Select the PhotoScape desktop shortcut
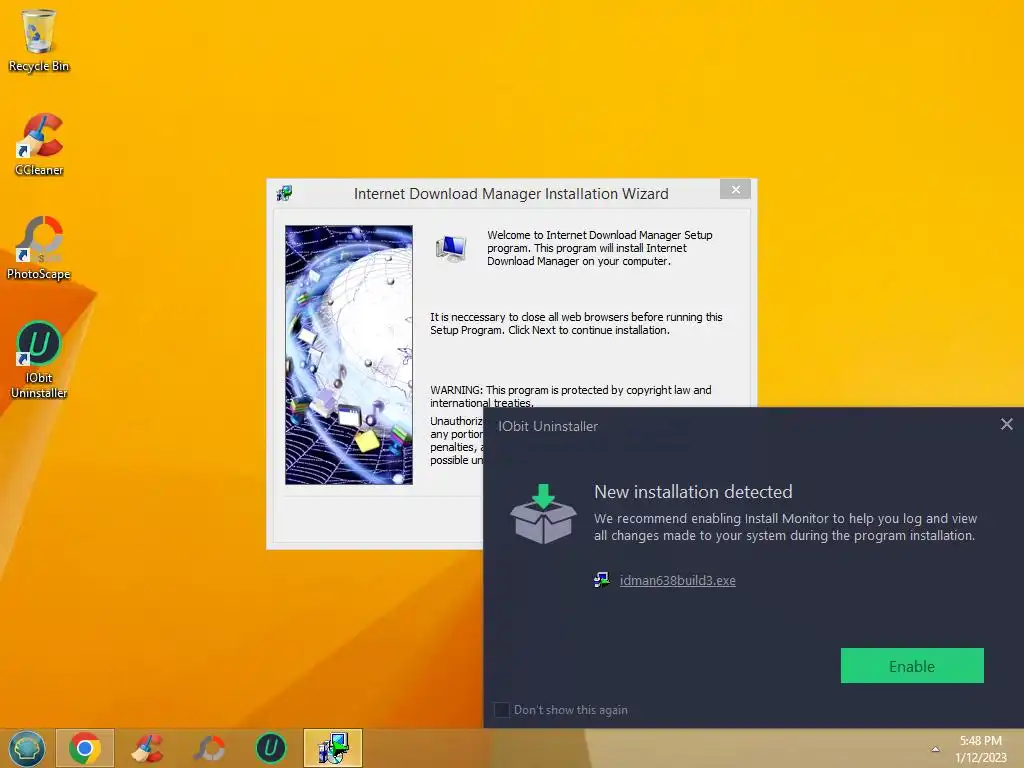Image resolution: width=1024 pixels, height=768 pixels. click(39, 248)
